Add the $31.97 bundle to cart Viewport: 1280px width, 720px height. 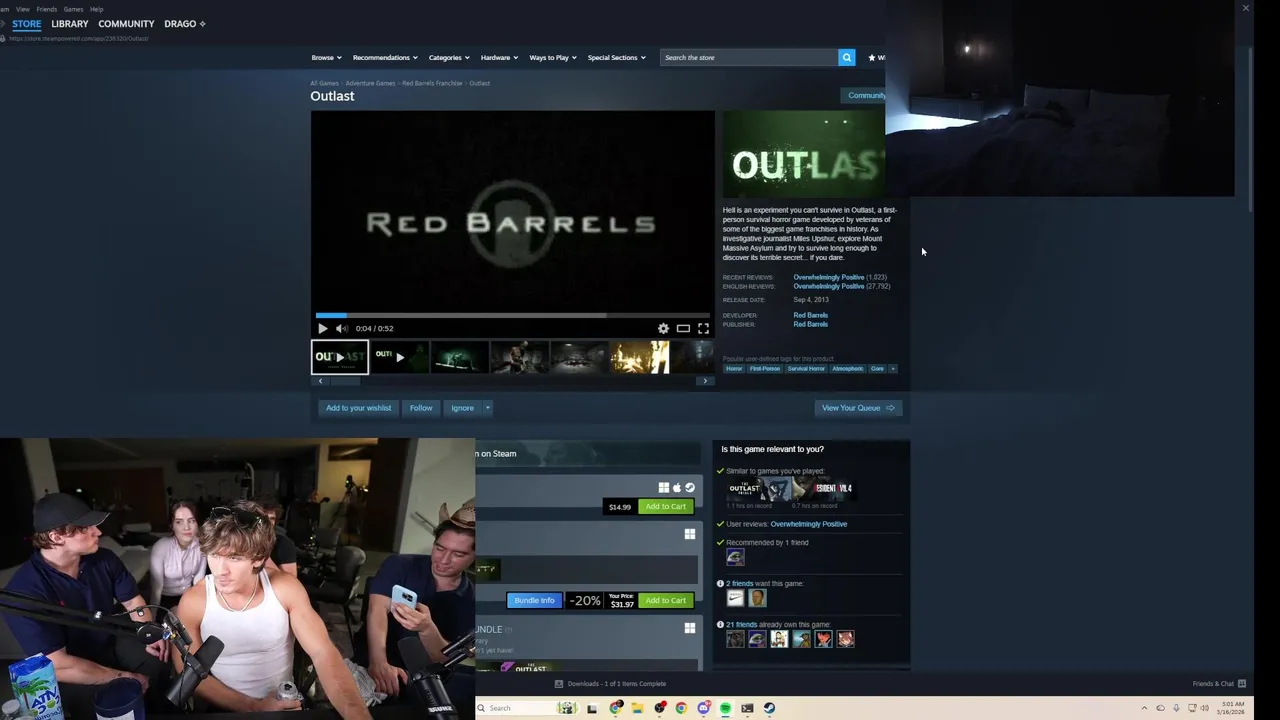click(665, 601)
